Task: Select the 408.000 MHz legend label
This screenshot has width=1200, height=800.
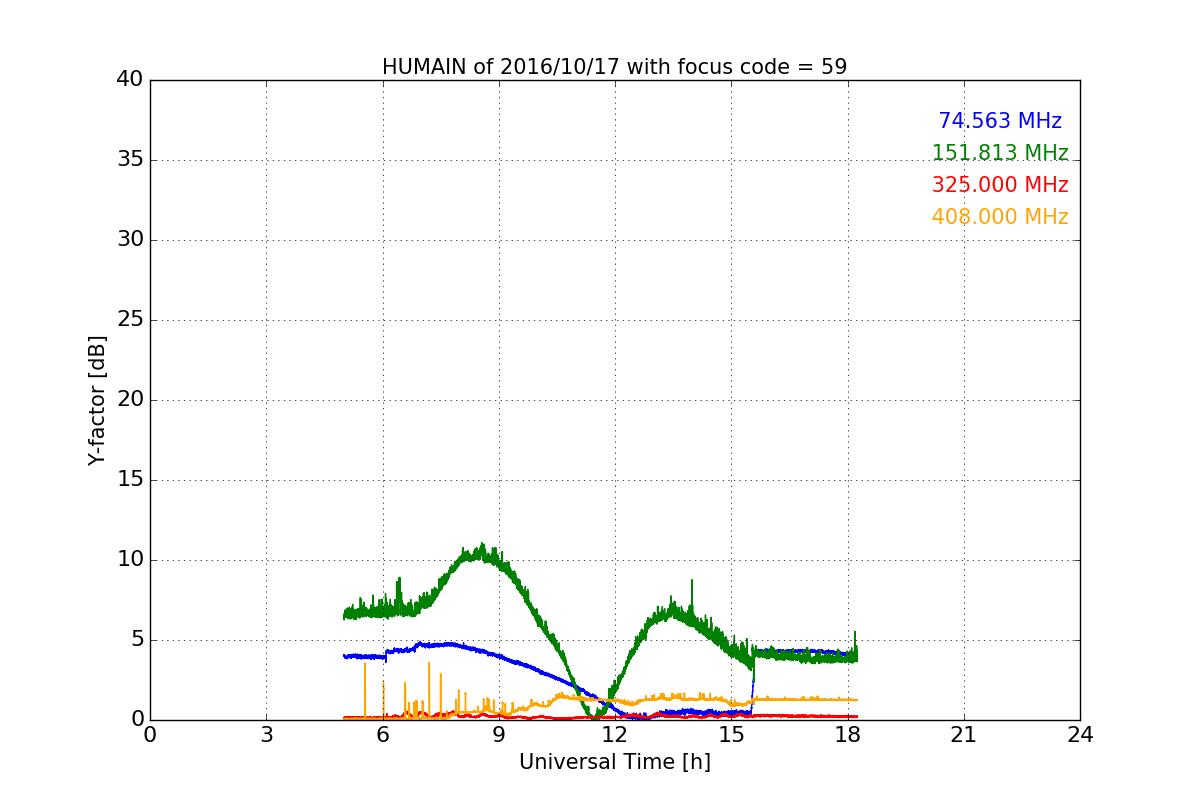Action: tap(1000, 217)
